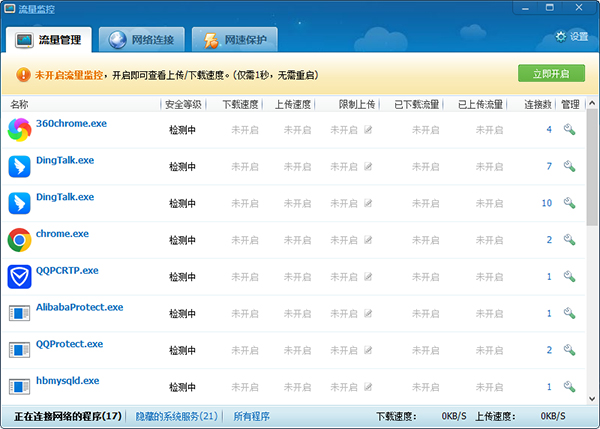Open the hbmysqld.exe name link
The width and height of the screenshot is (600, 429).
click(67, 380)
